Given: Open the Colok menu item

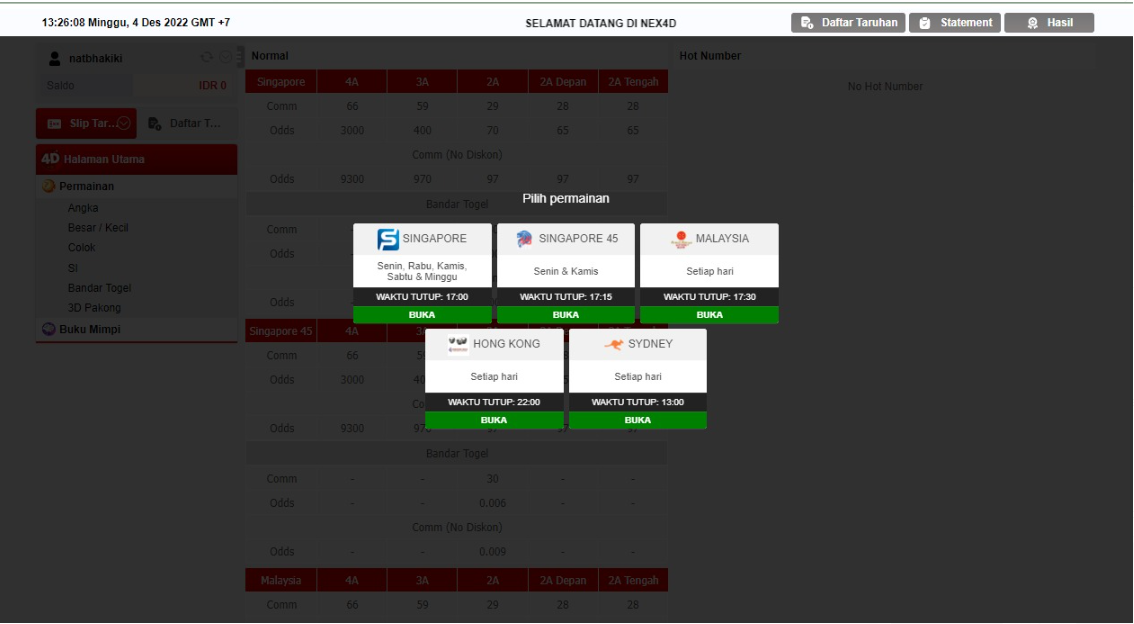Looking at the screenshot, I should (82, 247).
